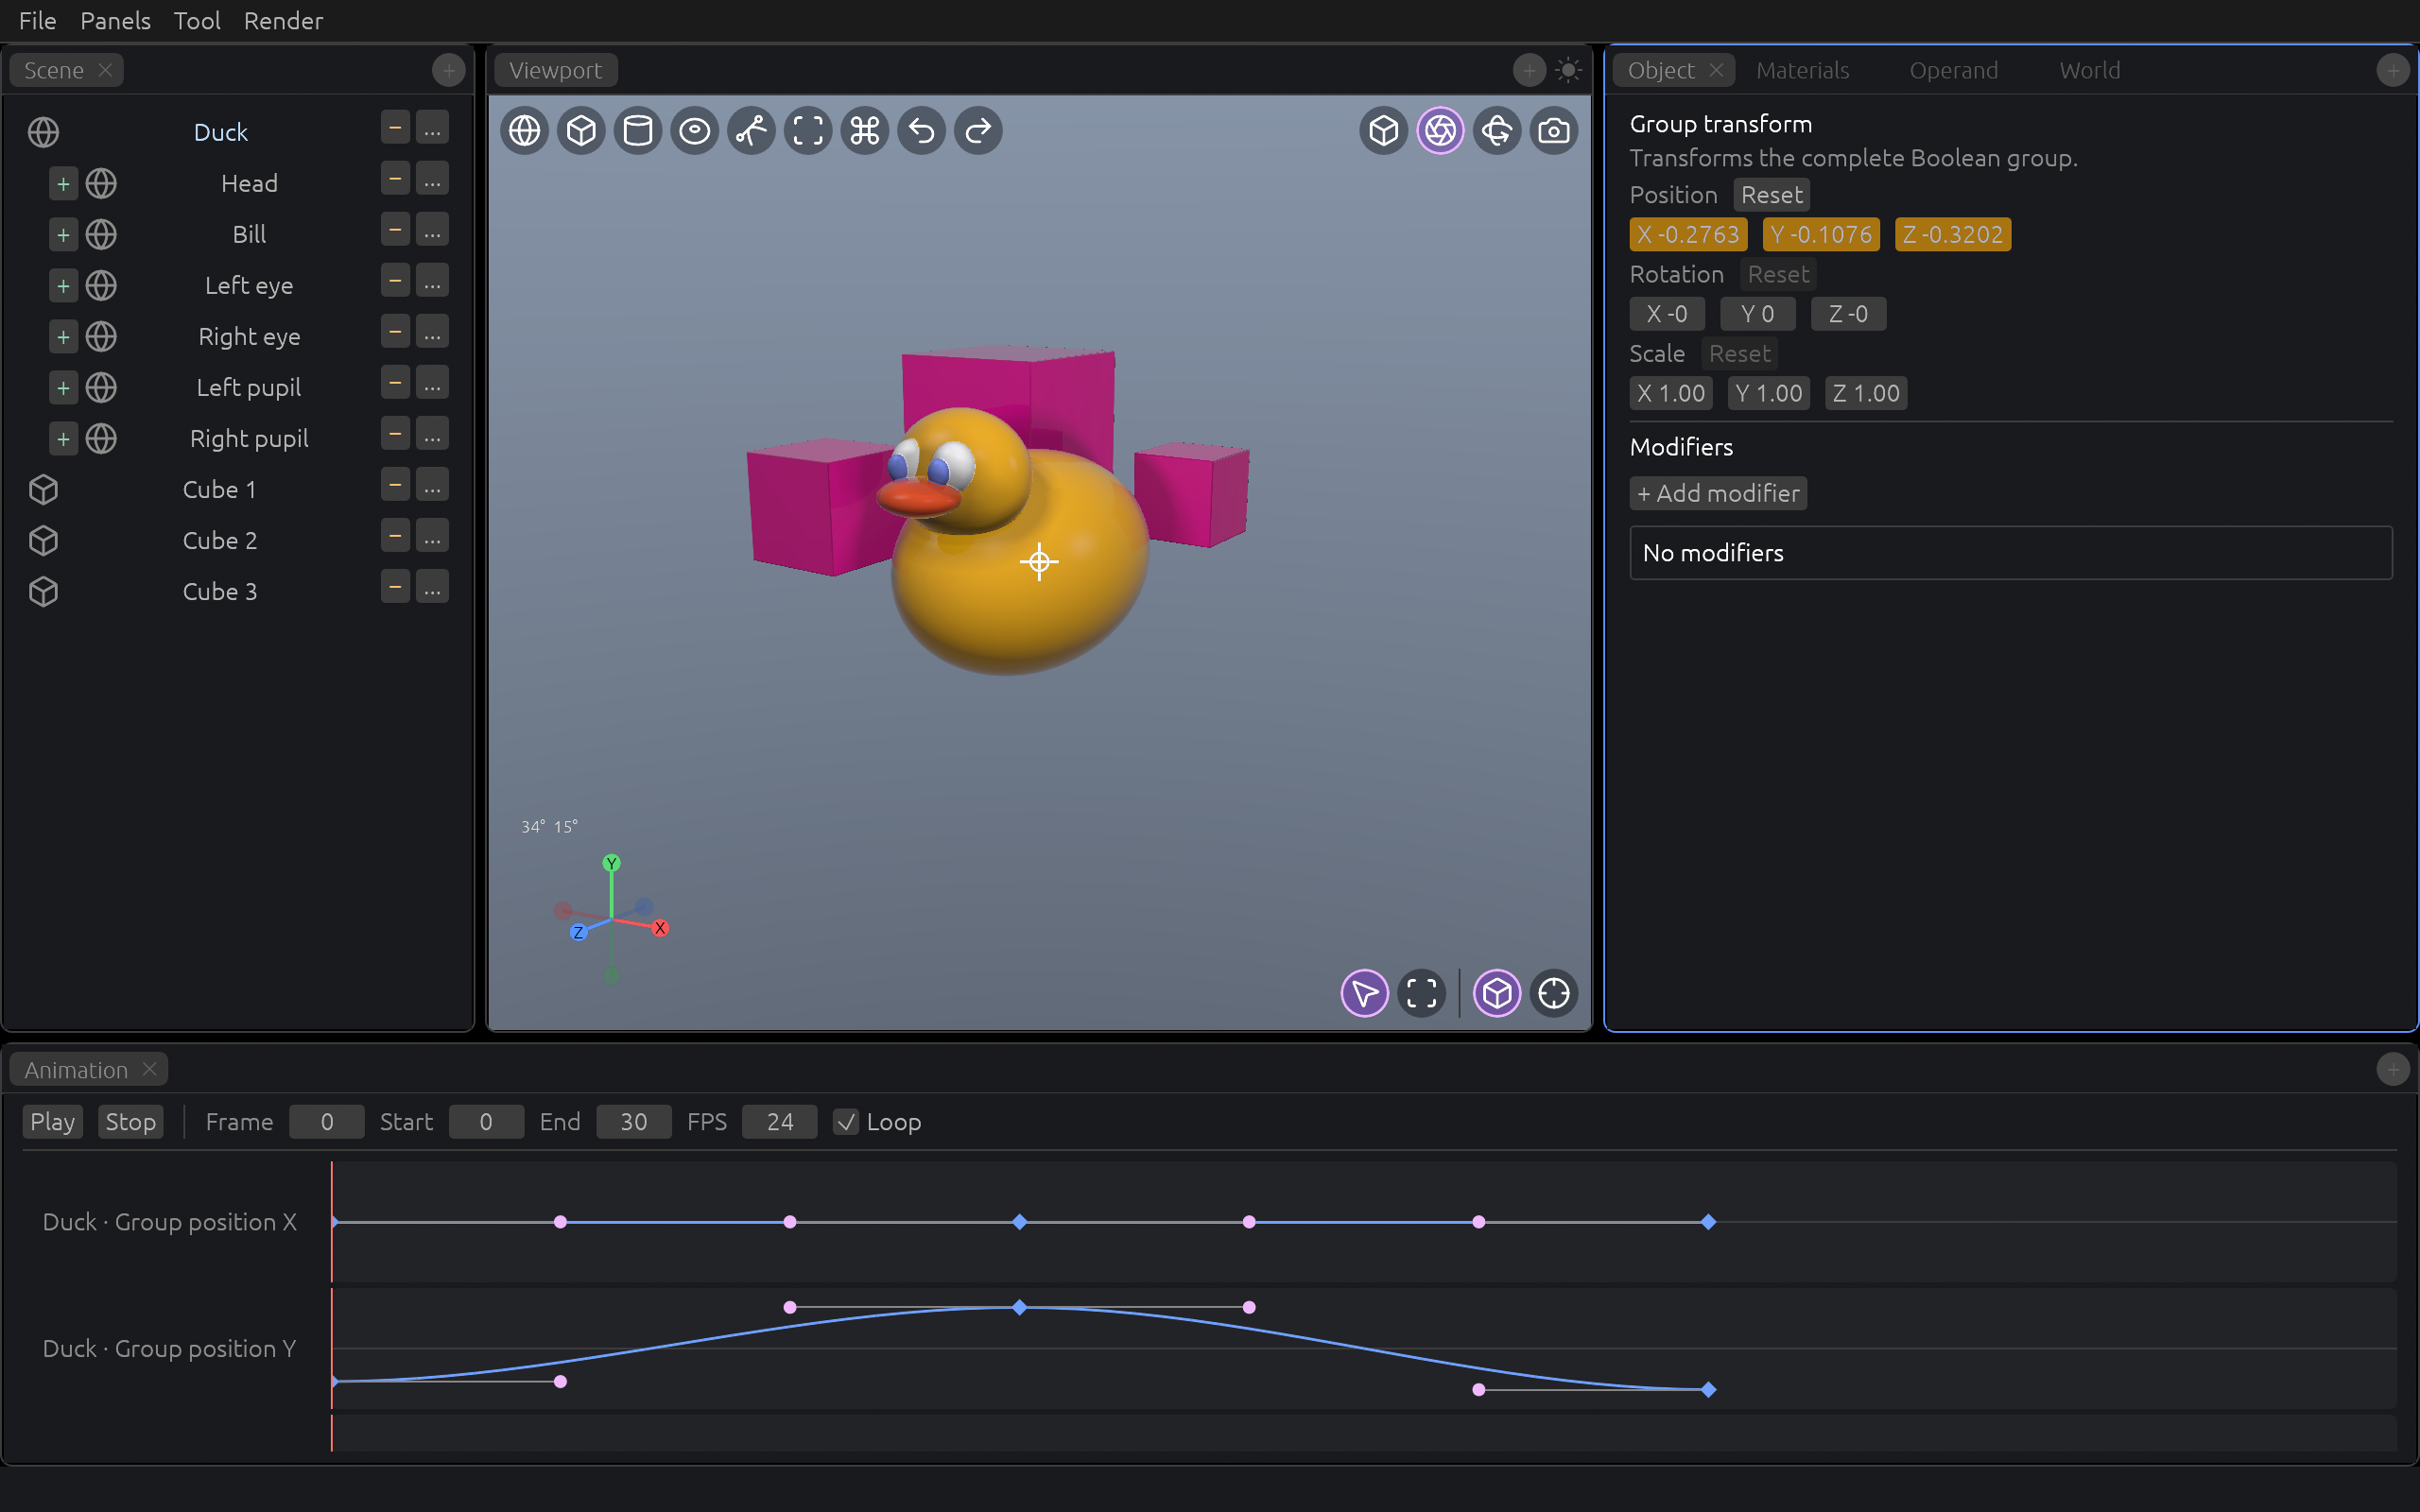
Task: Add a cylinder primitive from viewport toolbar
Action: tap(638, 130)
